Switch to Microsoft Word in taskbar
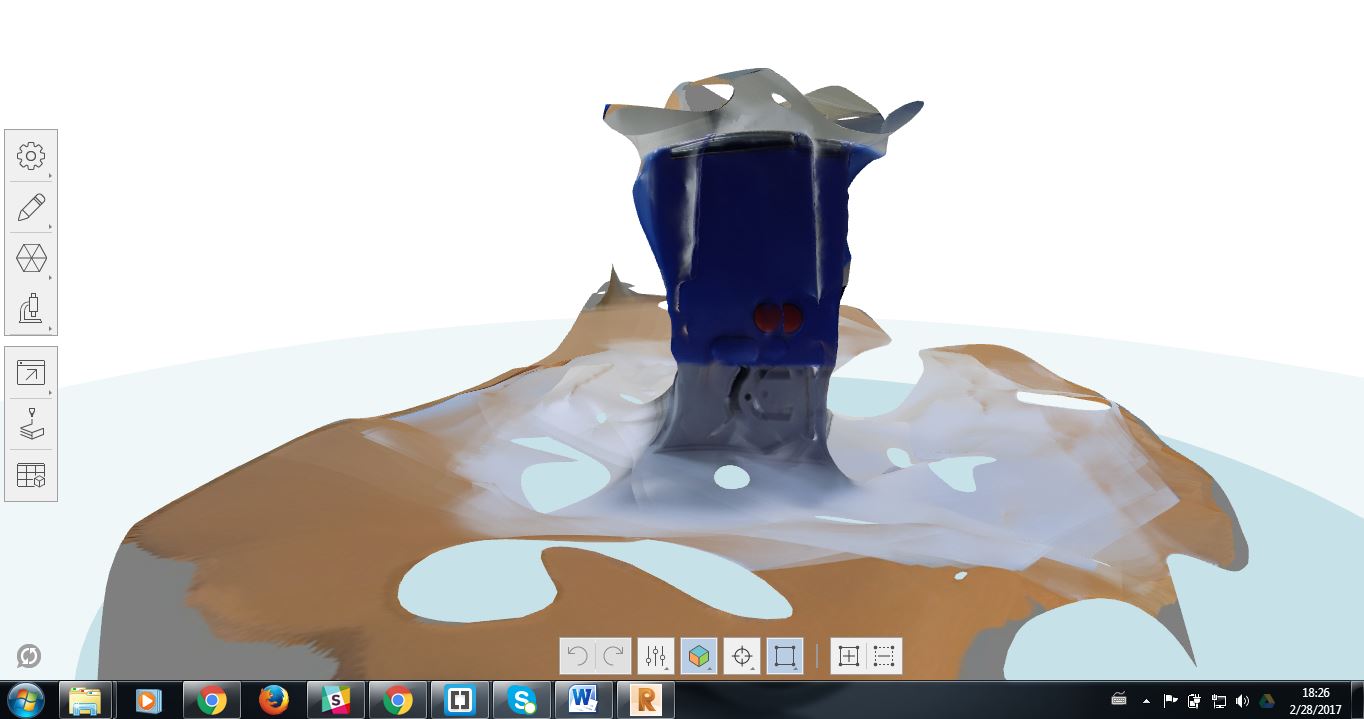The width and height of the screenshot is (1364, 719). [583, 700]
